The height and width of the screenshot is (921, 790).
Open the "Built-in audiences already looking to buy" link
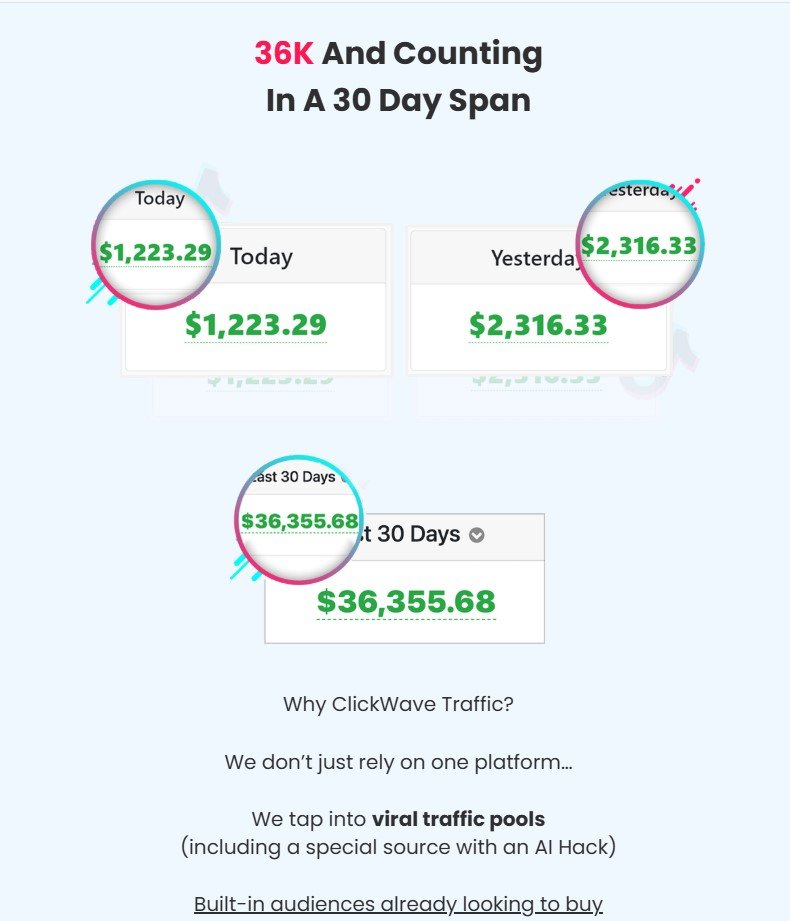tap(398, 904)
